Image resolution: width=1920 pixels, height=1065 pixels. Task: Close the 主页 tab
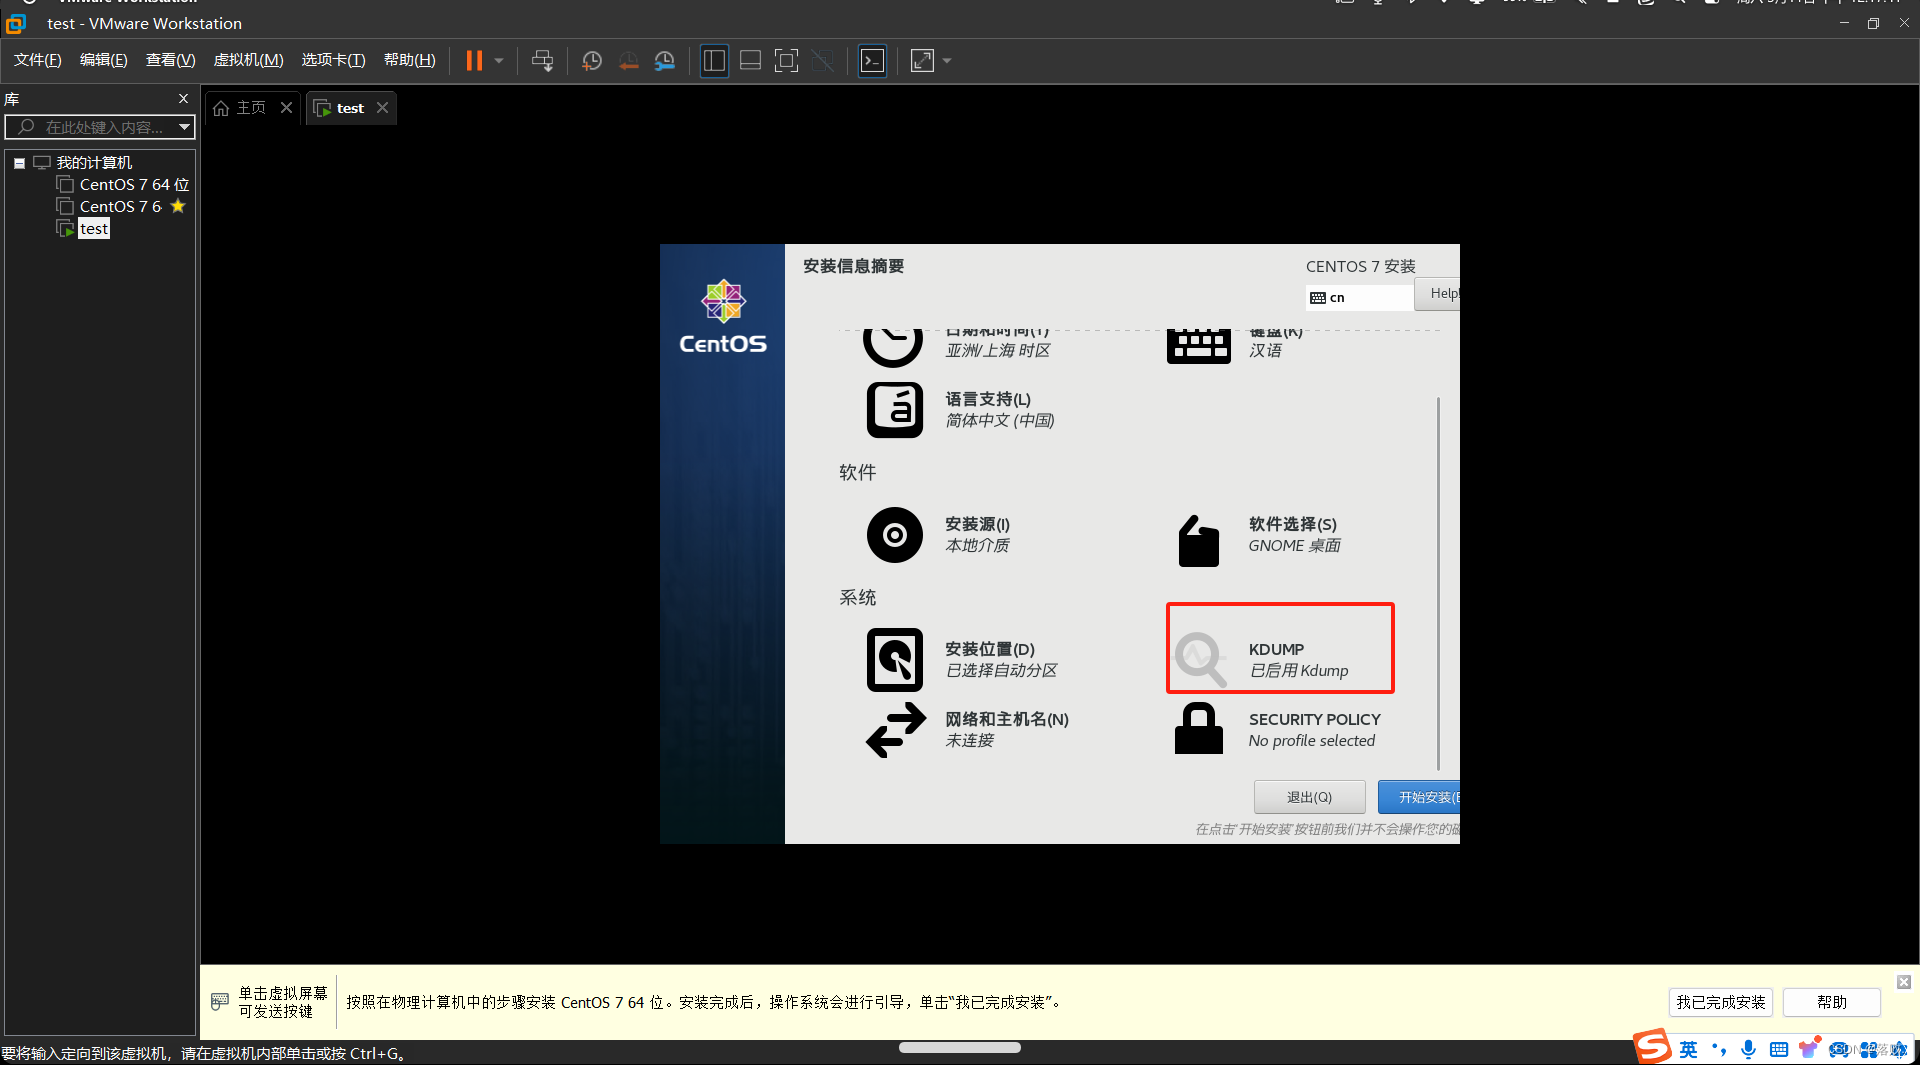click(x=286, y=107)
